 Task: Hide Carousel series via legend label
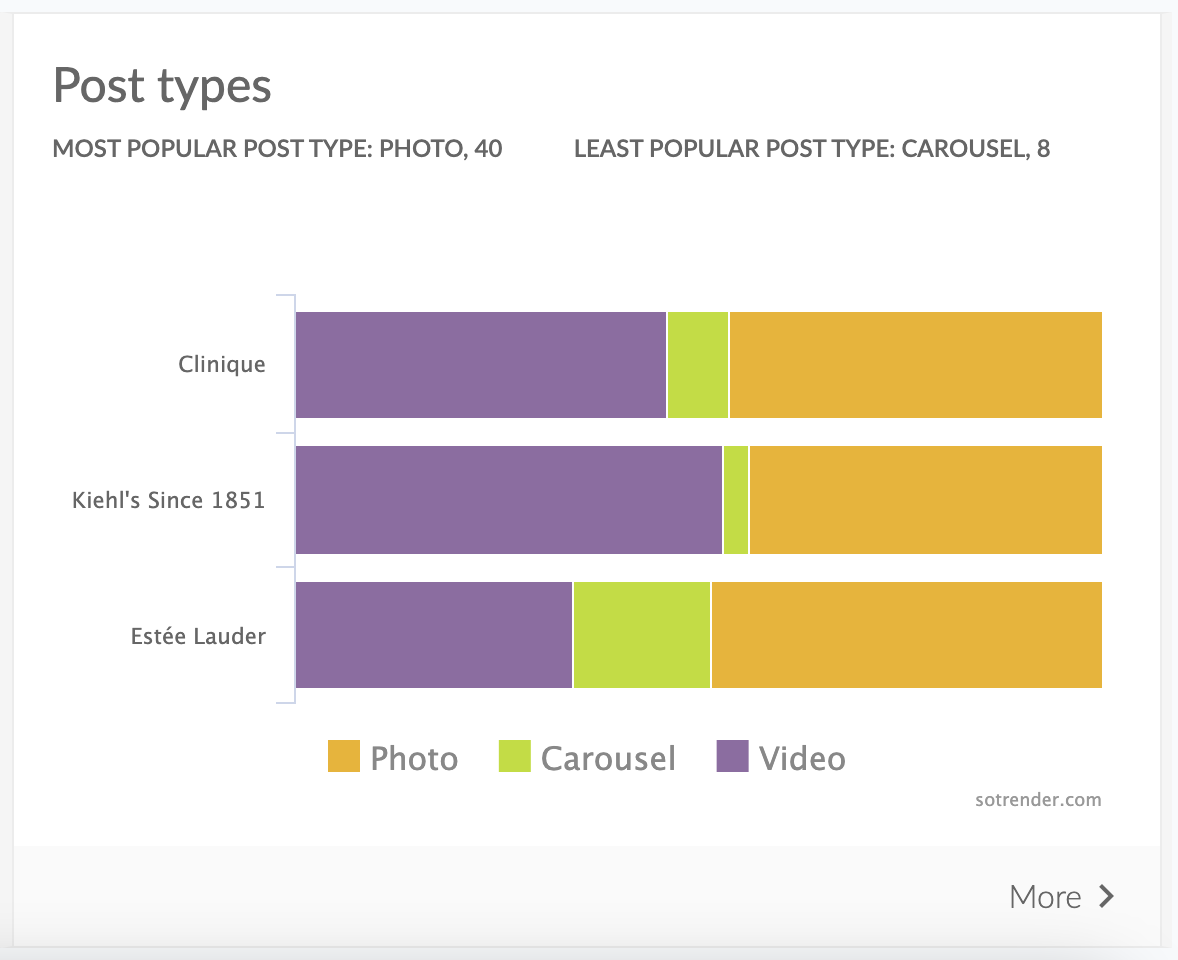click(x=608, y=759)
